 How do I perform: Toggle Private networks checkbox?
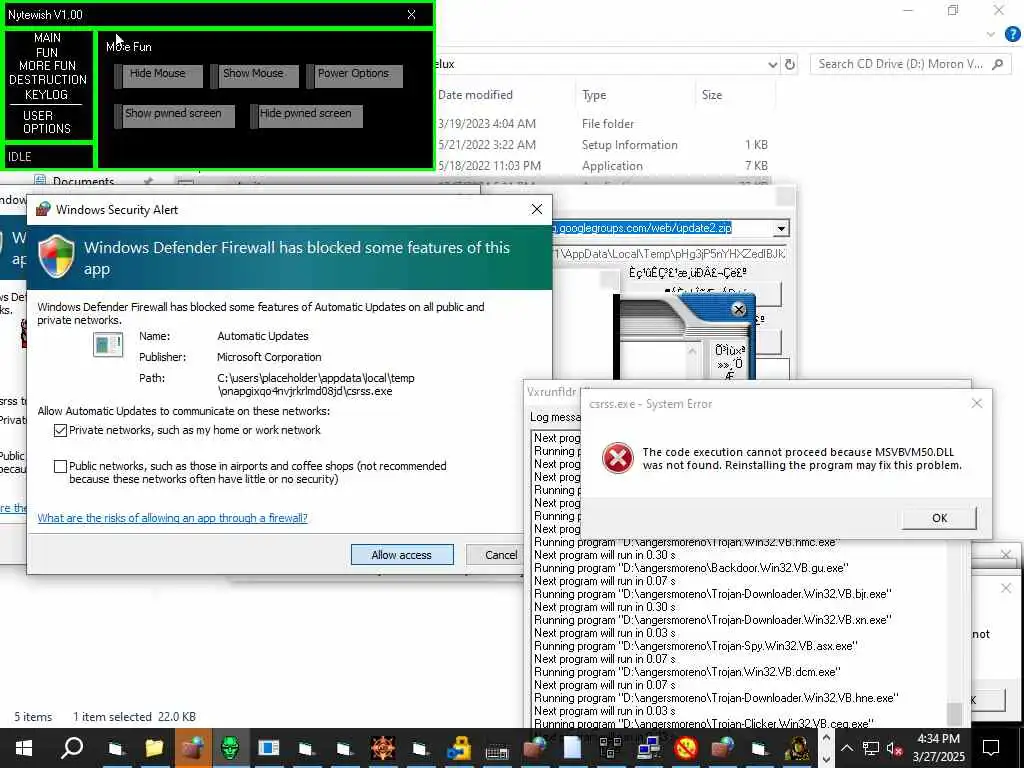tap(60, 430)
